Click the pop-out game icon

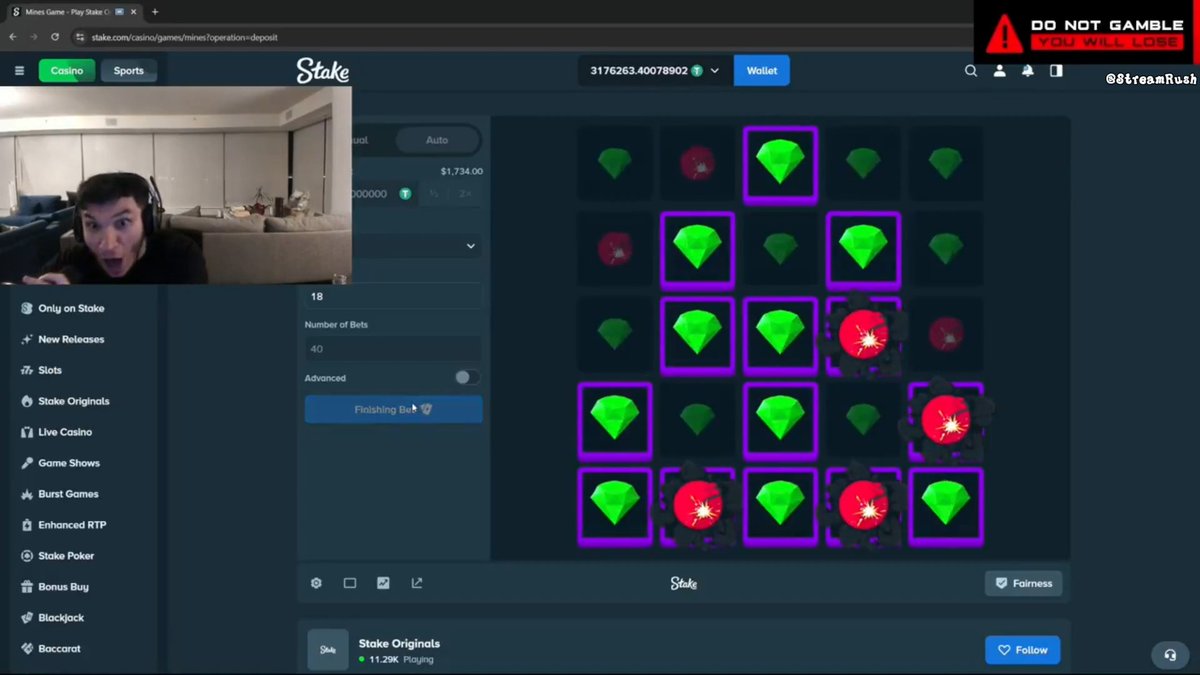(x=417, y=583)
